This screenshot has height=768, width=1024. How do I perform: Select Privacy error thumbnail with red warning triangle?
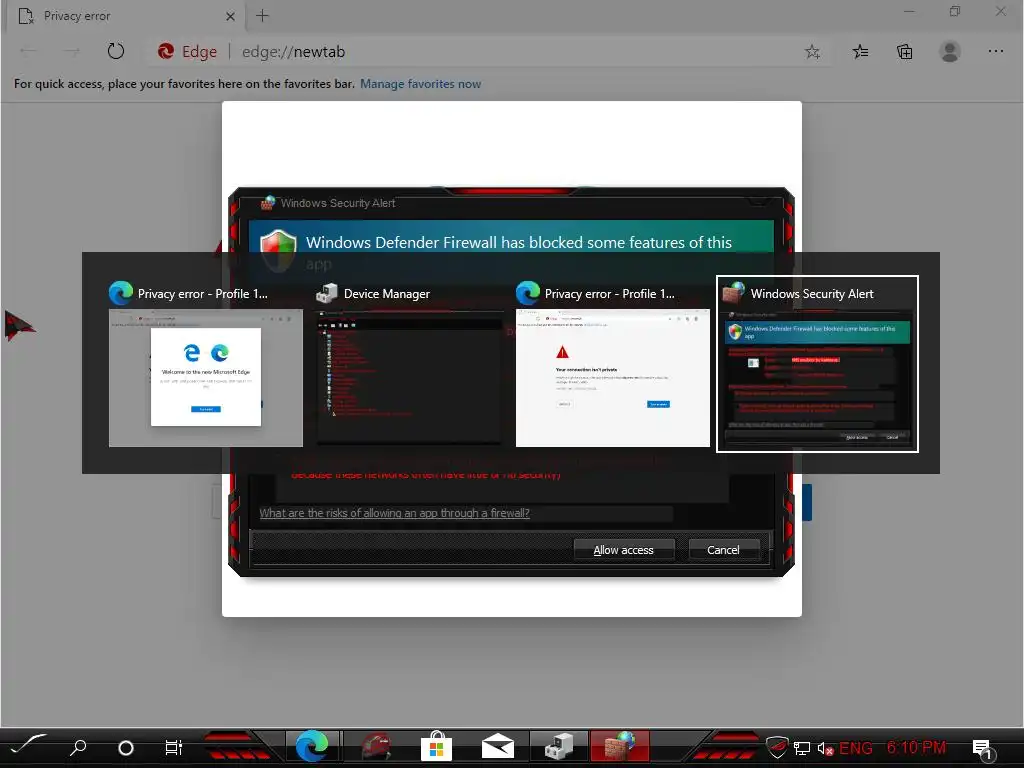click(613, 377)
